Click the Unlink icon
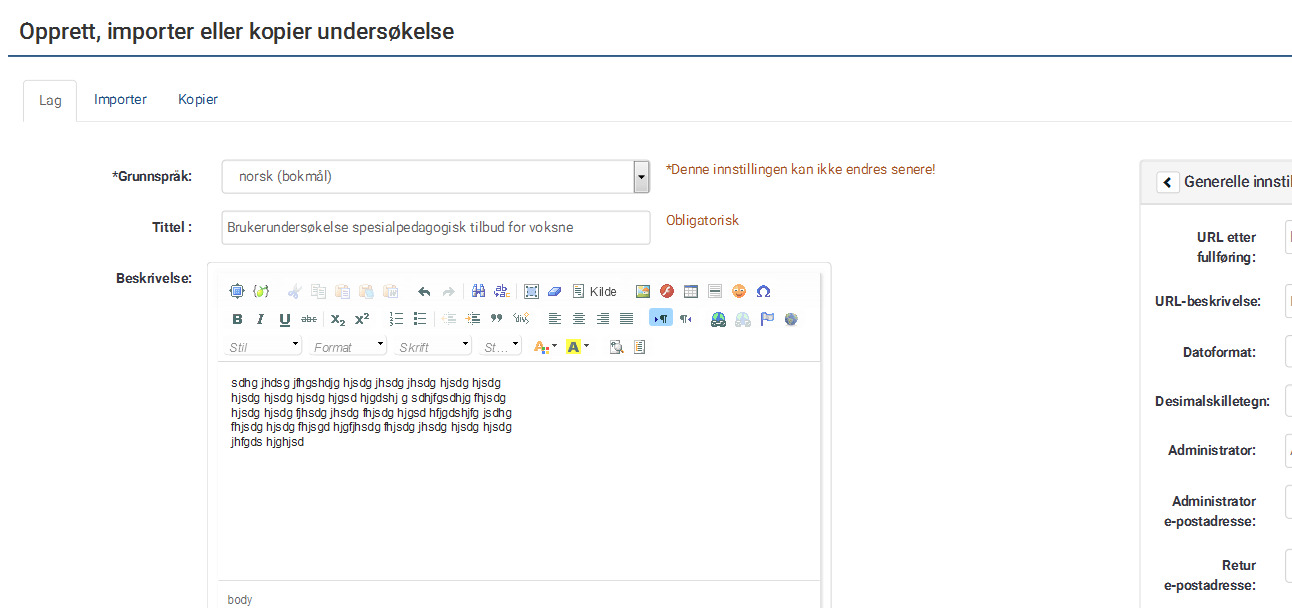 (x=742, y=319)
